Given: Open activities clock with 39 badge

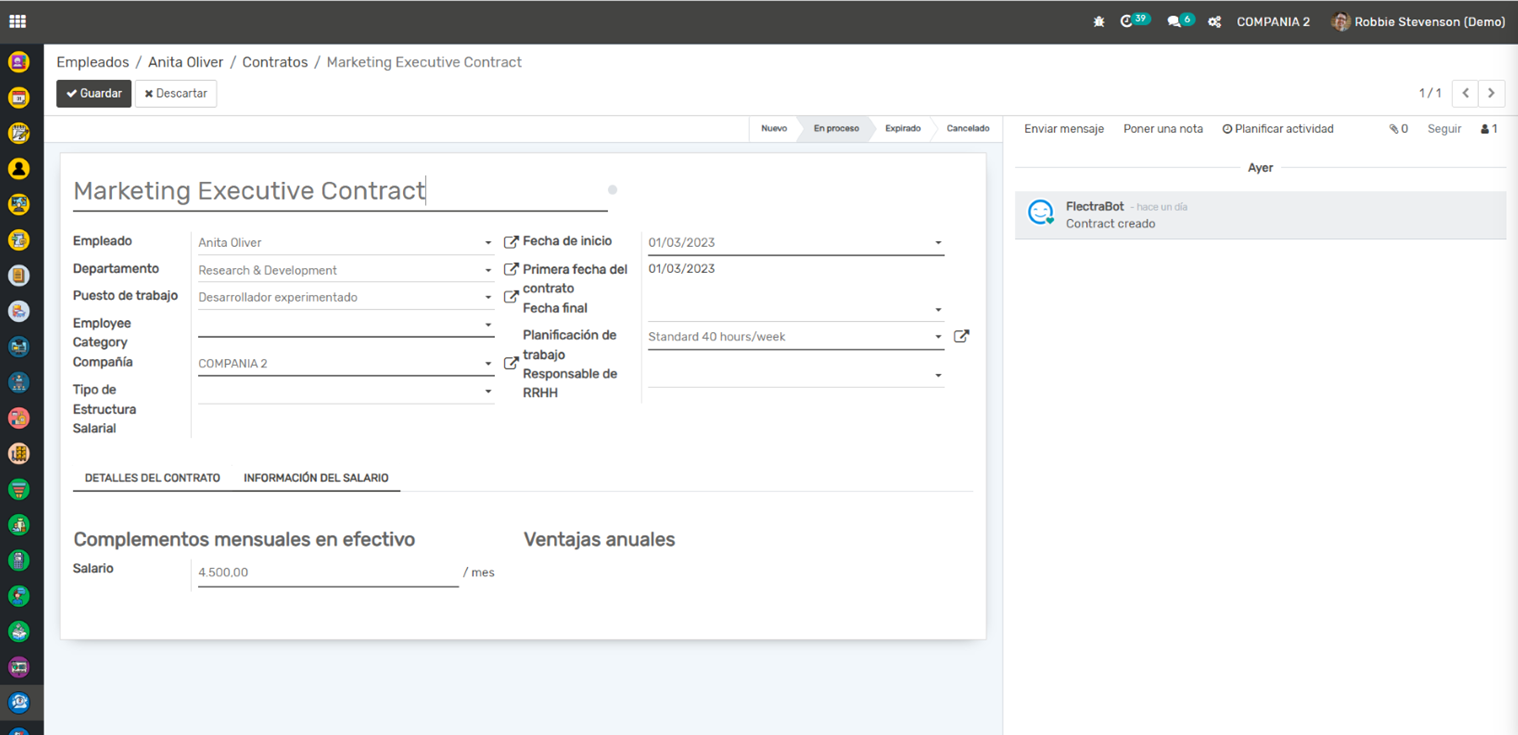Looking at the screenshot, I should (x=1128, y=21).
